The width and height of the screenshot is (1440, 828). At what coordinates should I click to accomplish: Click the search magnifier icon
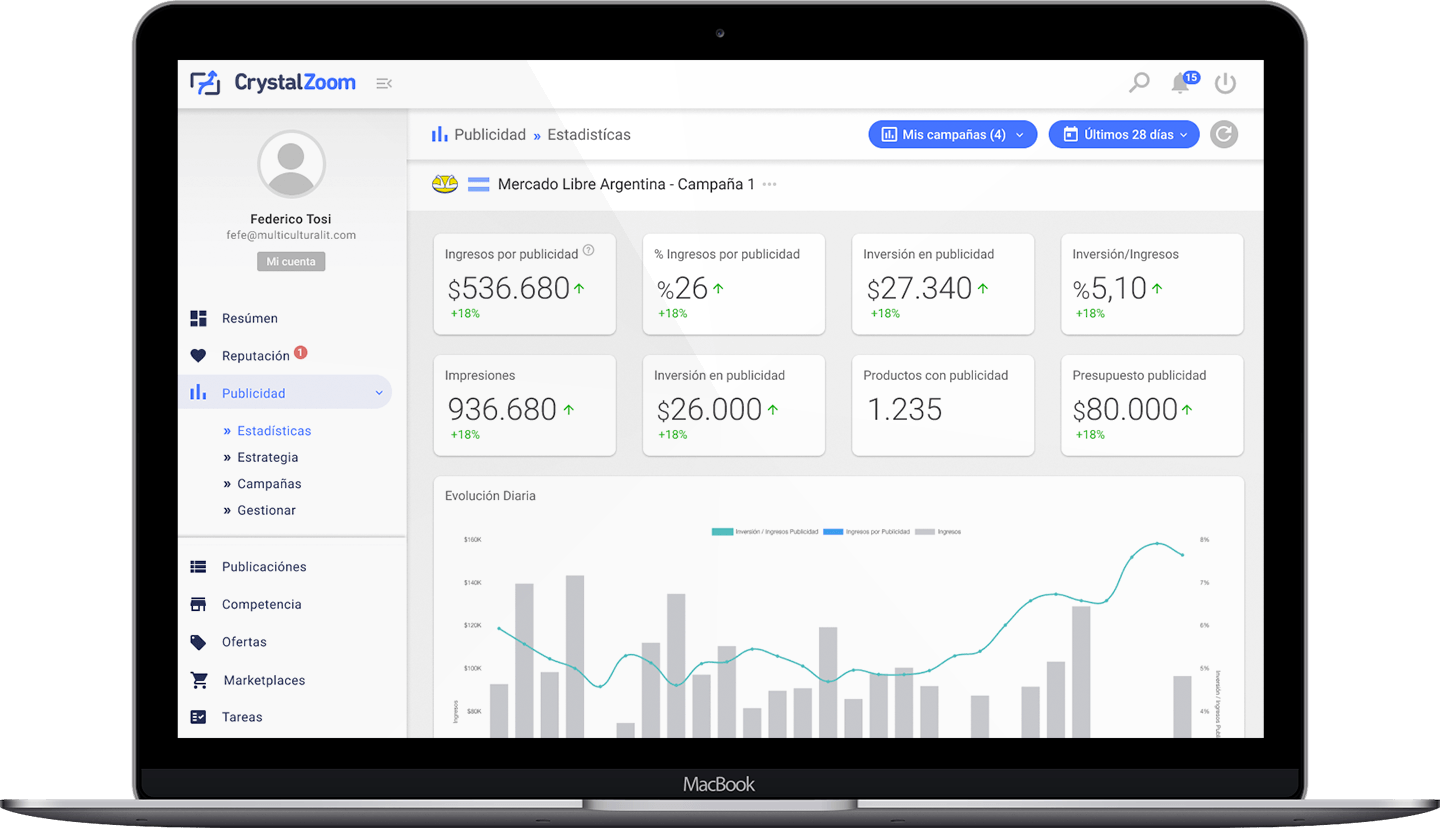coord(1139,83)
